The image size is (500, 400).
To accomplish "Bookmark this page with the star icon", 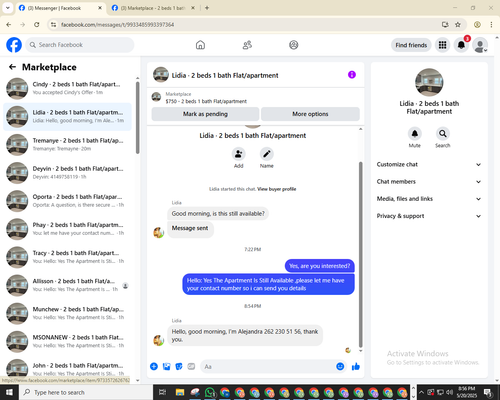I will [x=458, y=25].
